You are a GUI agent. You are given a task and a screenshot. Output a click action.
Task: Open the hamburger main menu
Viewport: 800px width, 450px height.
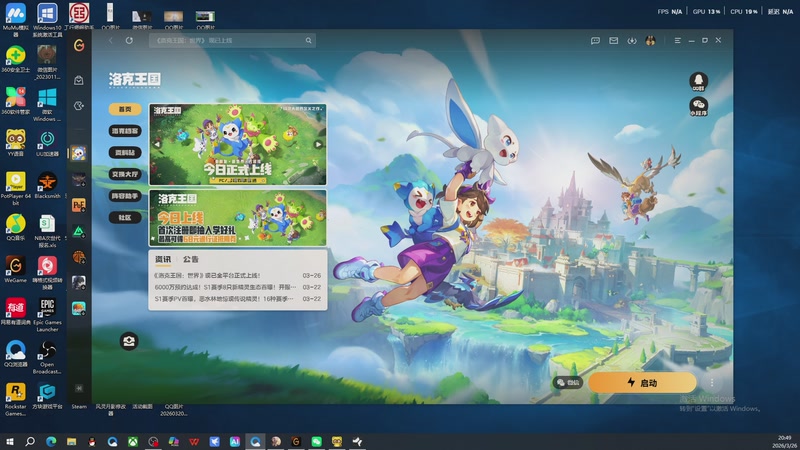coord(678,40)
